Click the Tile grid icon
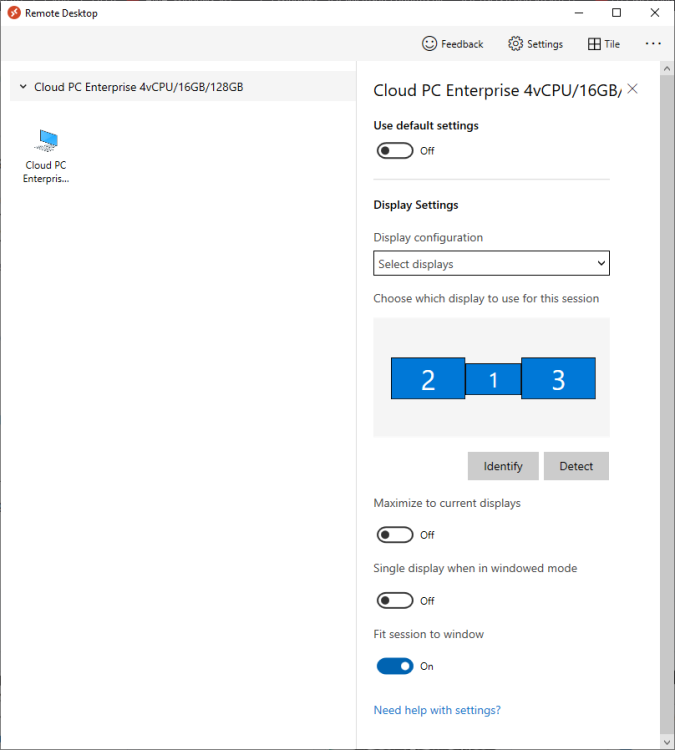Viewport: 675px width, 750px height. click(594, 44)
